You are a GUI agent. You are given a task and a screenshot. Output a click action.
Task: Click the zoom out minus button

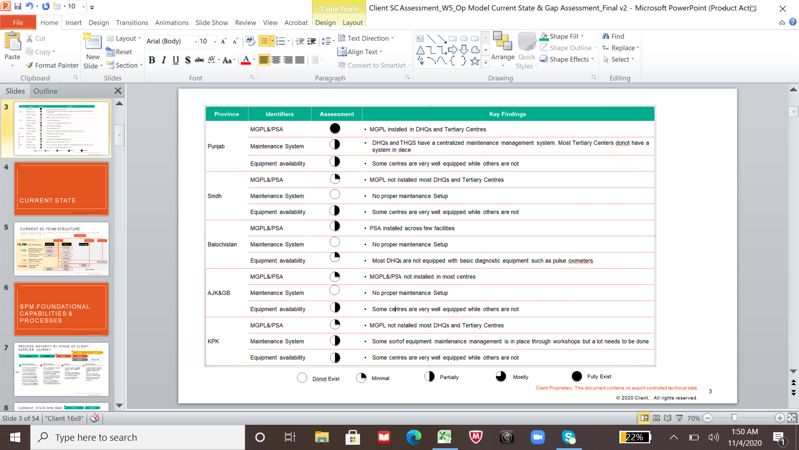[707, 418]
